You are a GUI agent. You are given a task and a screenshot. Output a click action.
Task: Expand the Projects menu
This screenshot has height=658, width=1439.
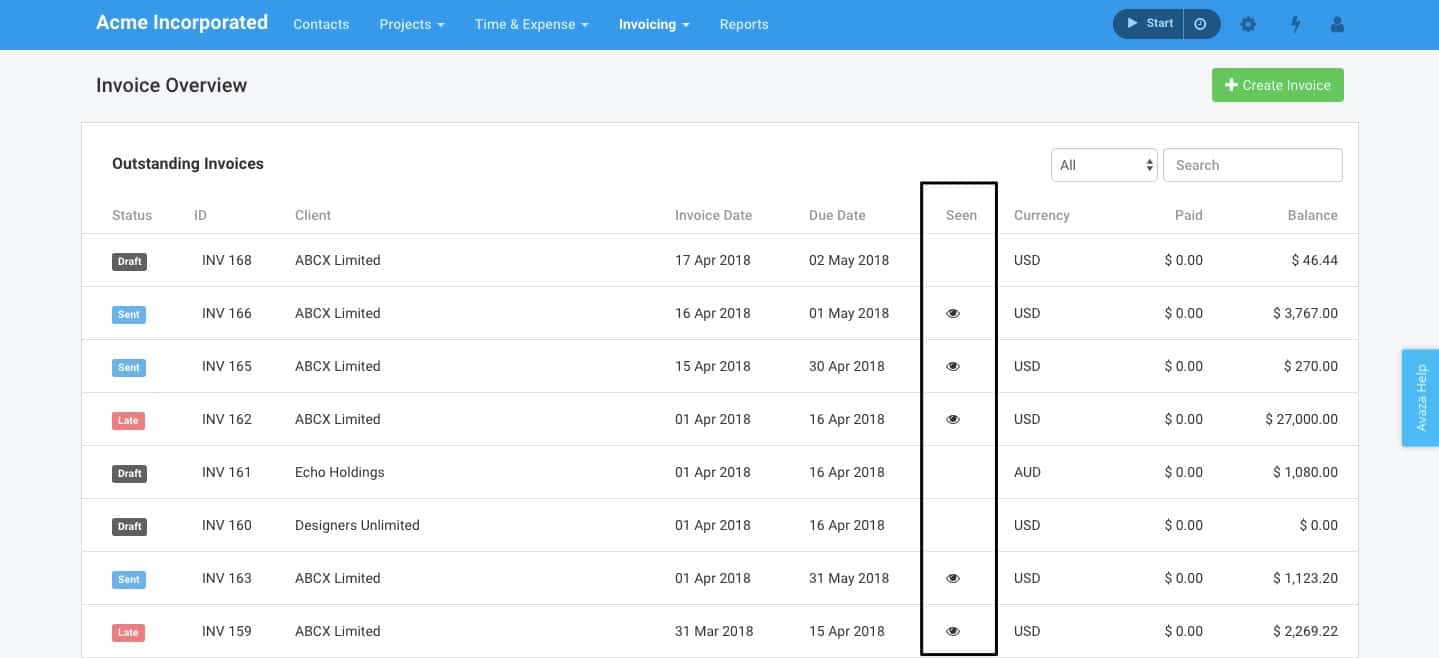point(411,24)
